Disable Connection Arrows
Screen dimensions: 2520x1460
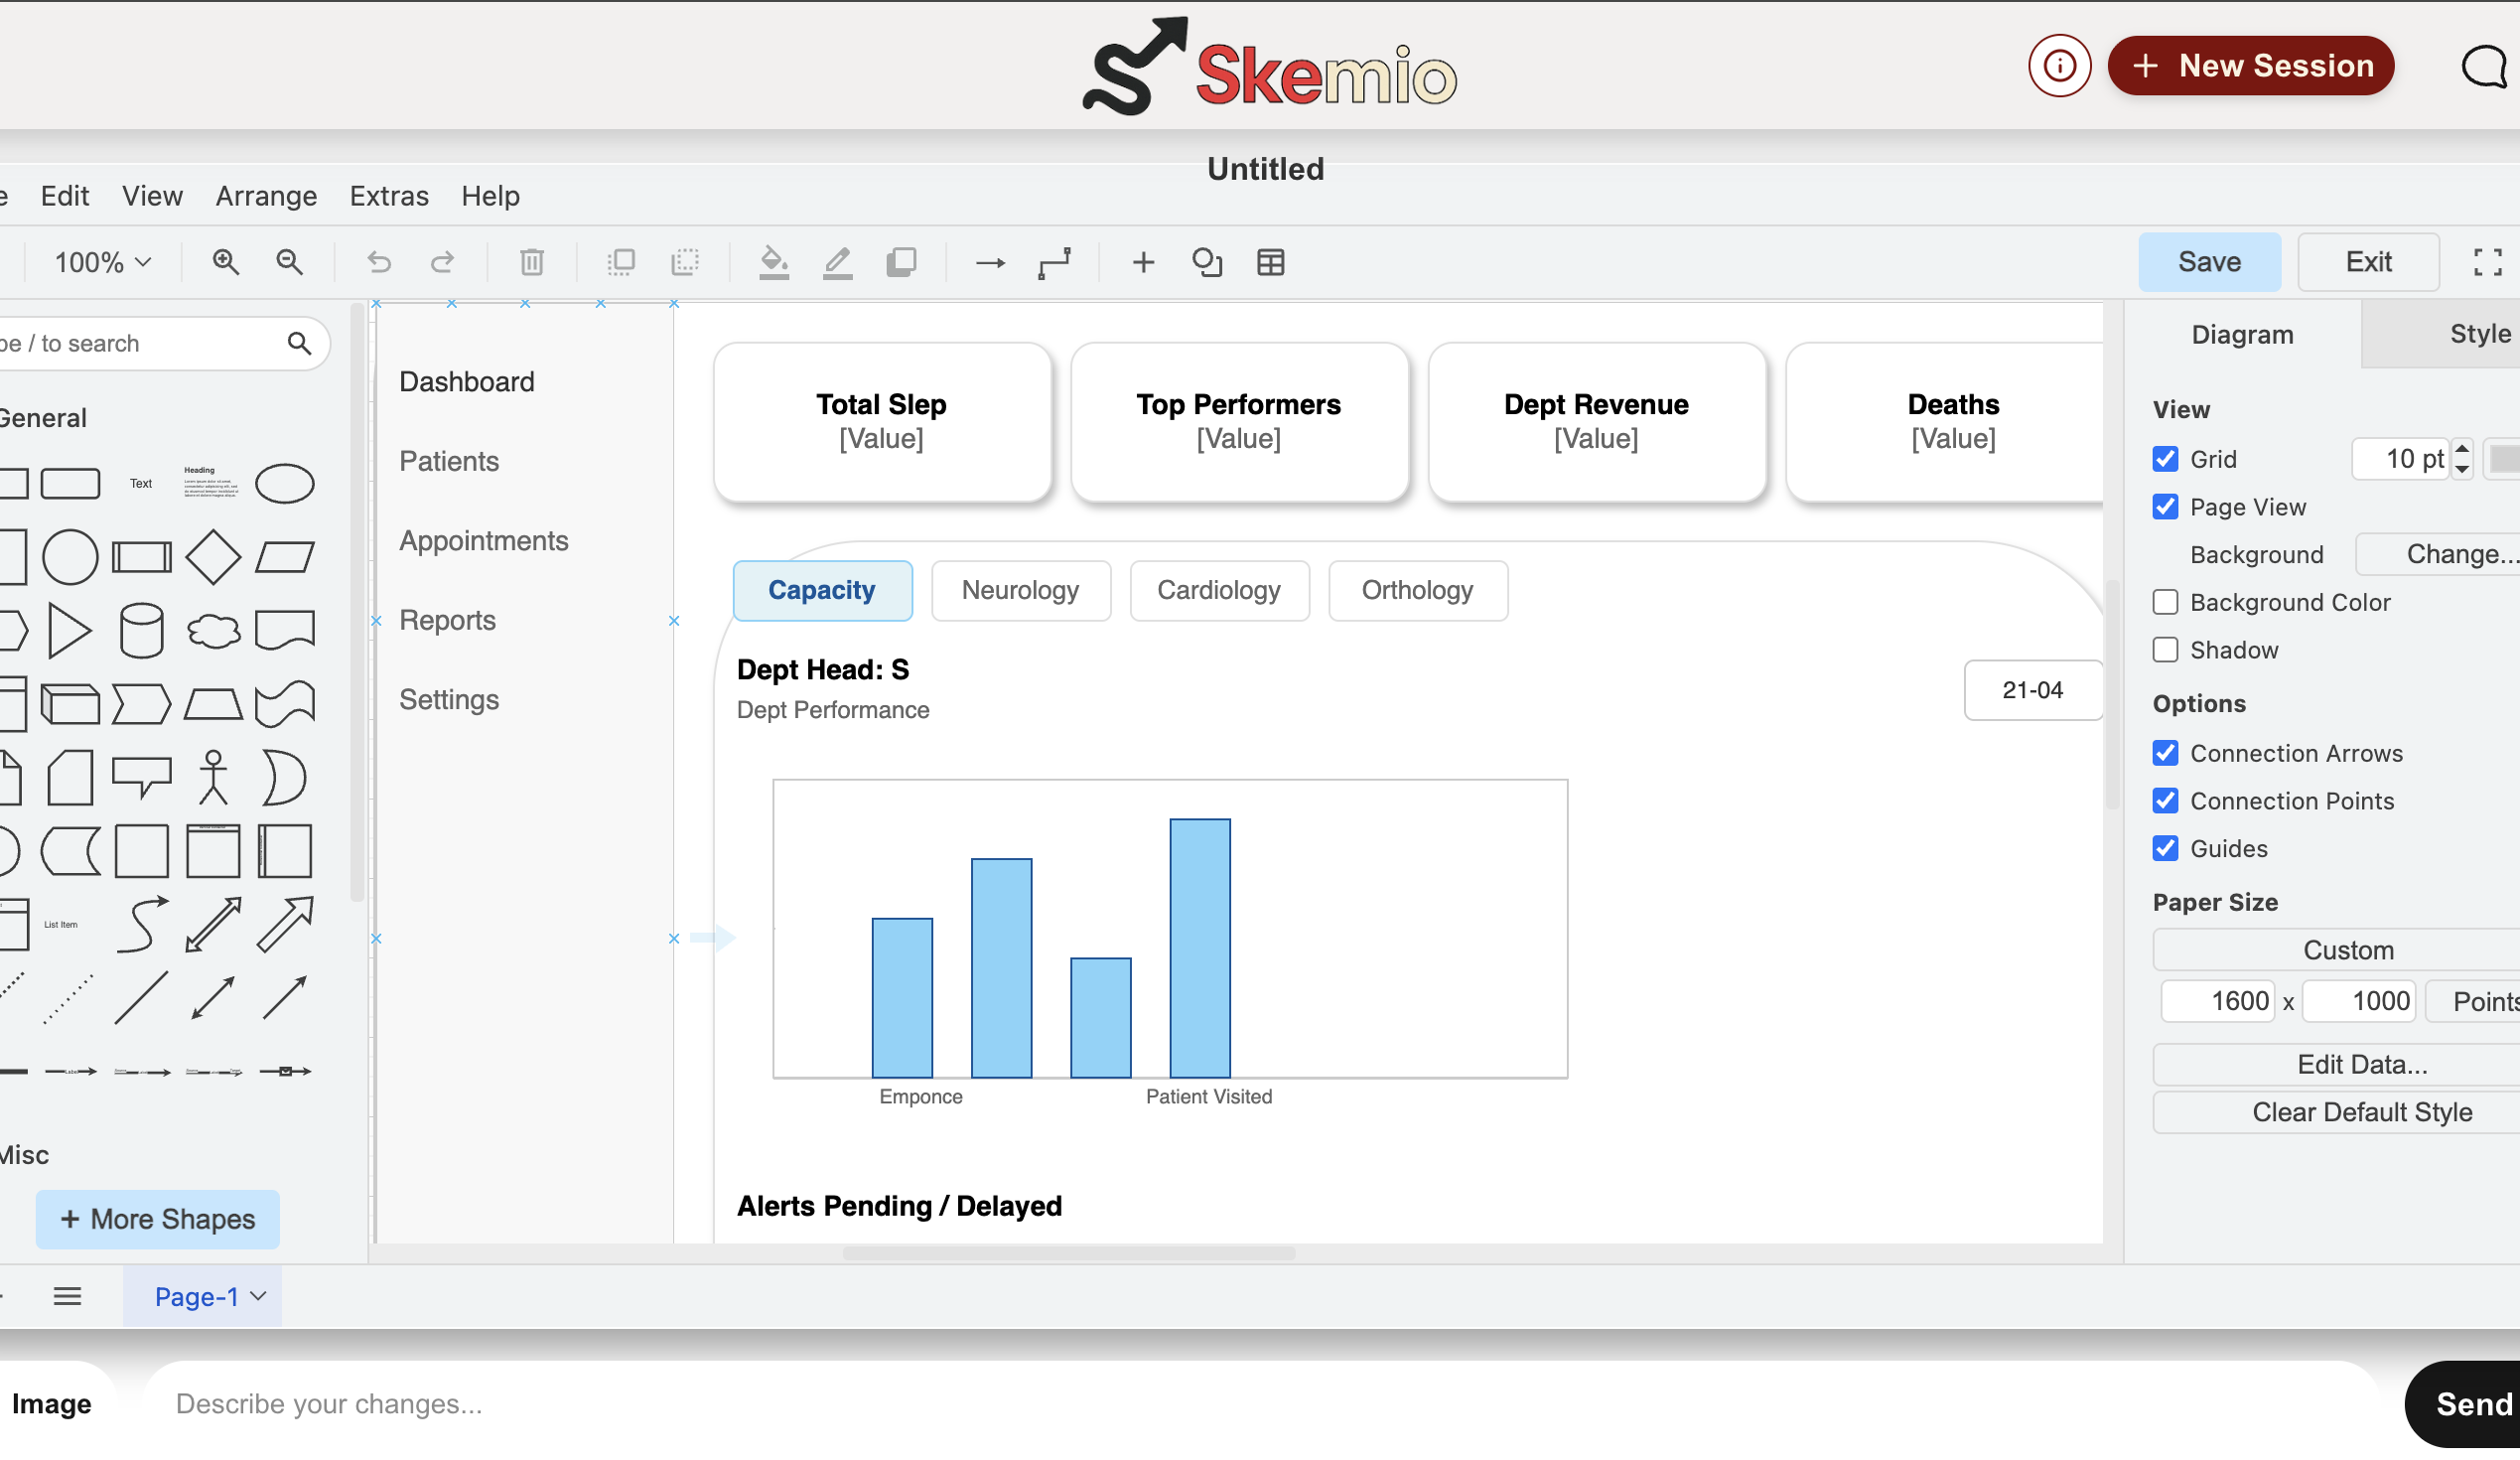click(2166, 752)
